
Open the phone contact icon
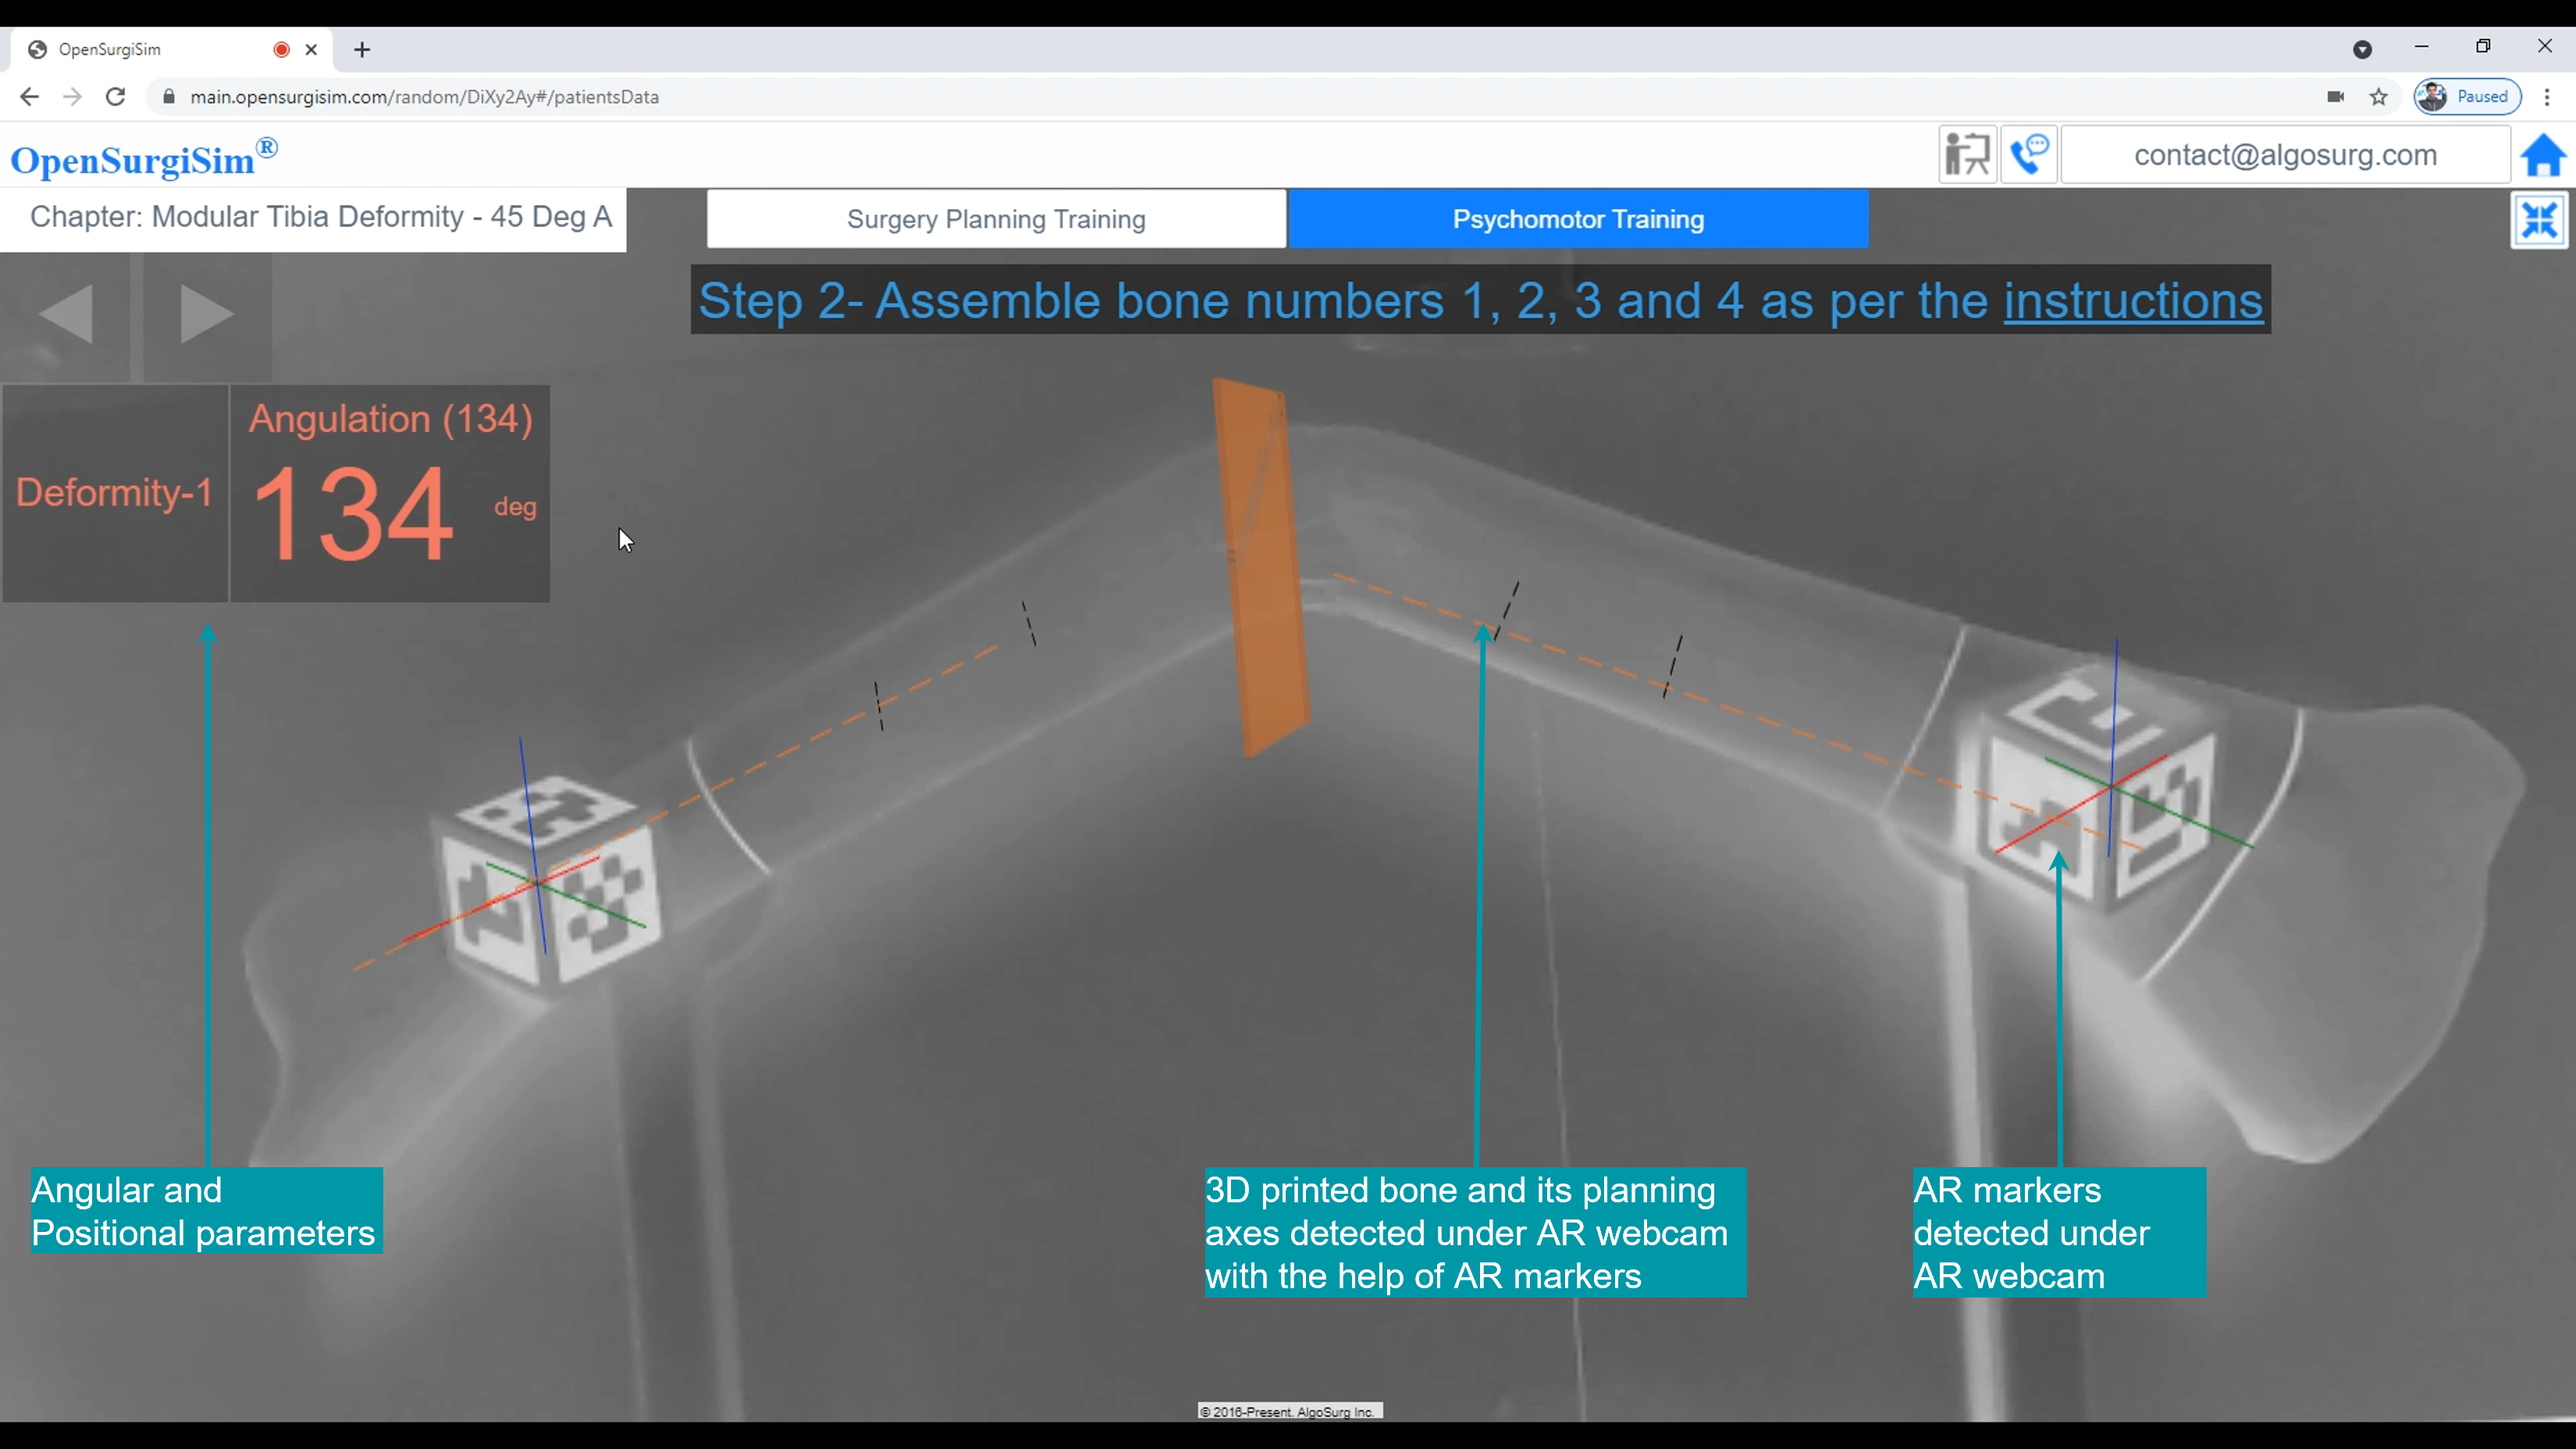[x=2029, y=155]
